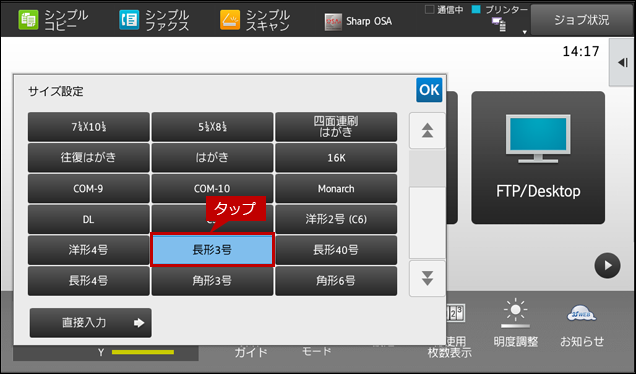
Task: Tap the 長形3号 envelope size
Action: pyautogui.click(x=212, y=250)
